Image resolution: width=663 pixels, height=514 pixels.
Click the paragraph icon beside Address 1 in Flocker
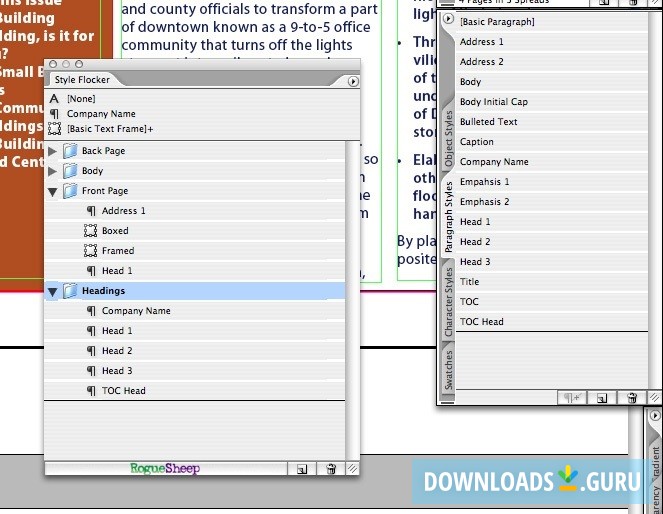click(91, 211)
